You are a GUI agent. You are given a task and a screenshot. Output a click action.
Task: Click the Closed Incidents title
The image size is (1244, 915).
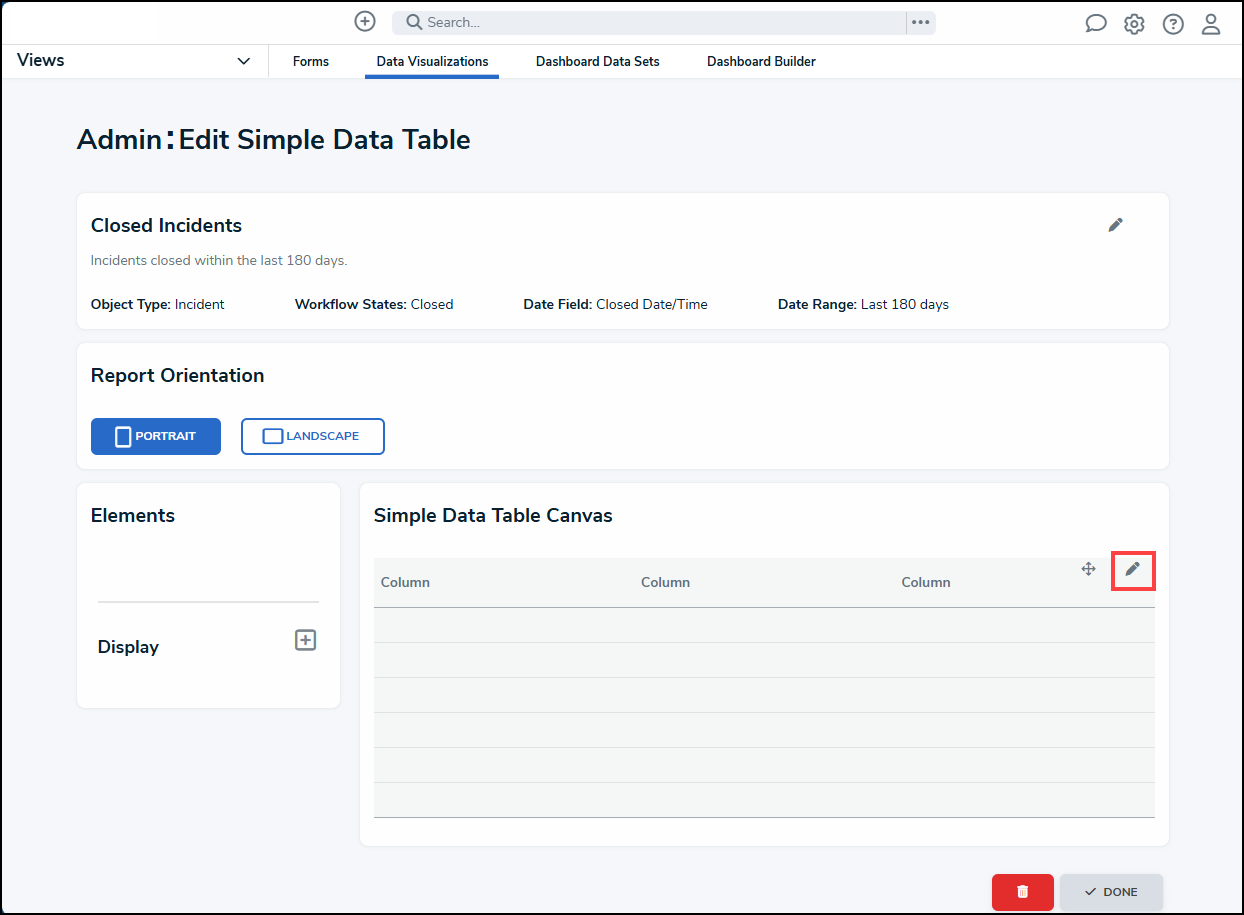click(x=166, y=226)
